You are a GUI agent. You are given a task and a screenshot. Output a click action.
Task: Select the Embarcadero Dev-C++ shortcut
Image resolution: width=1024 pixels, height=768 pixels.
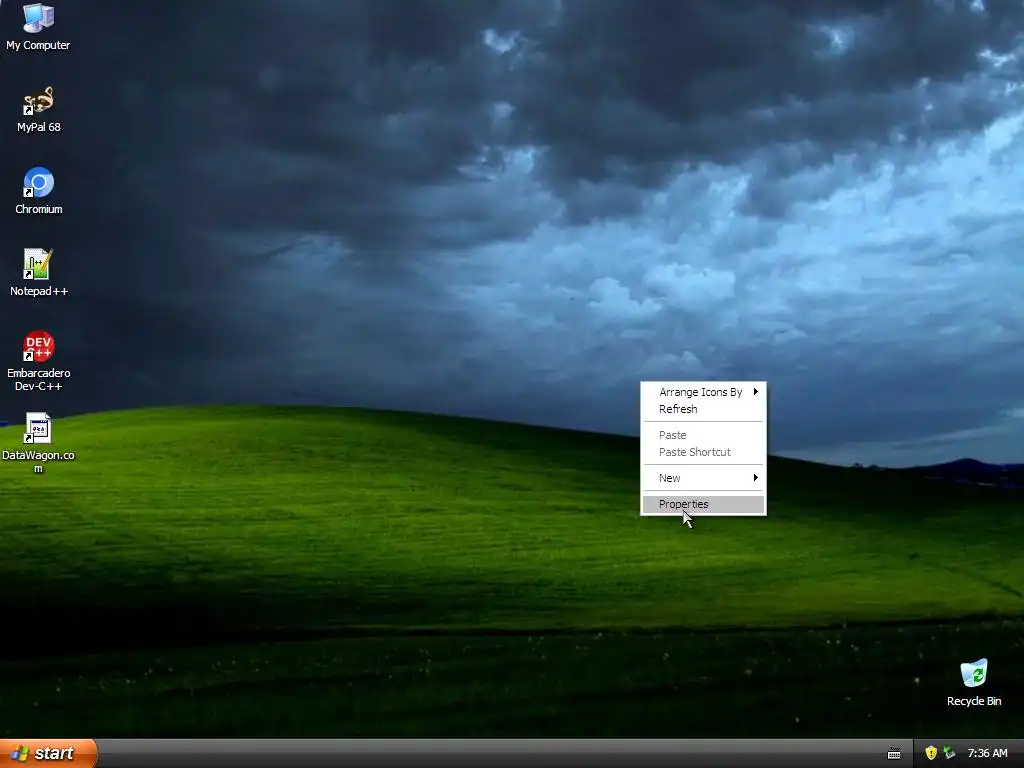click(39, 361)
